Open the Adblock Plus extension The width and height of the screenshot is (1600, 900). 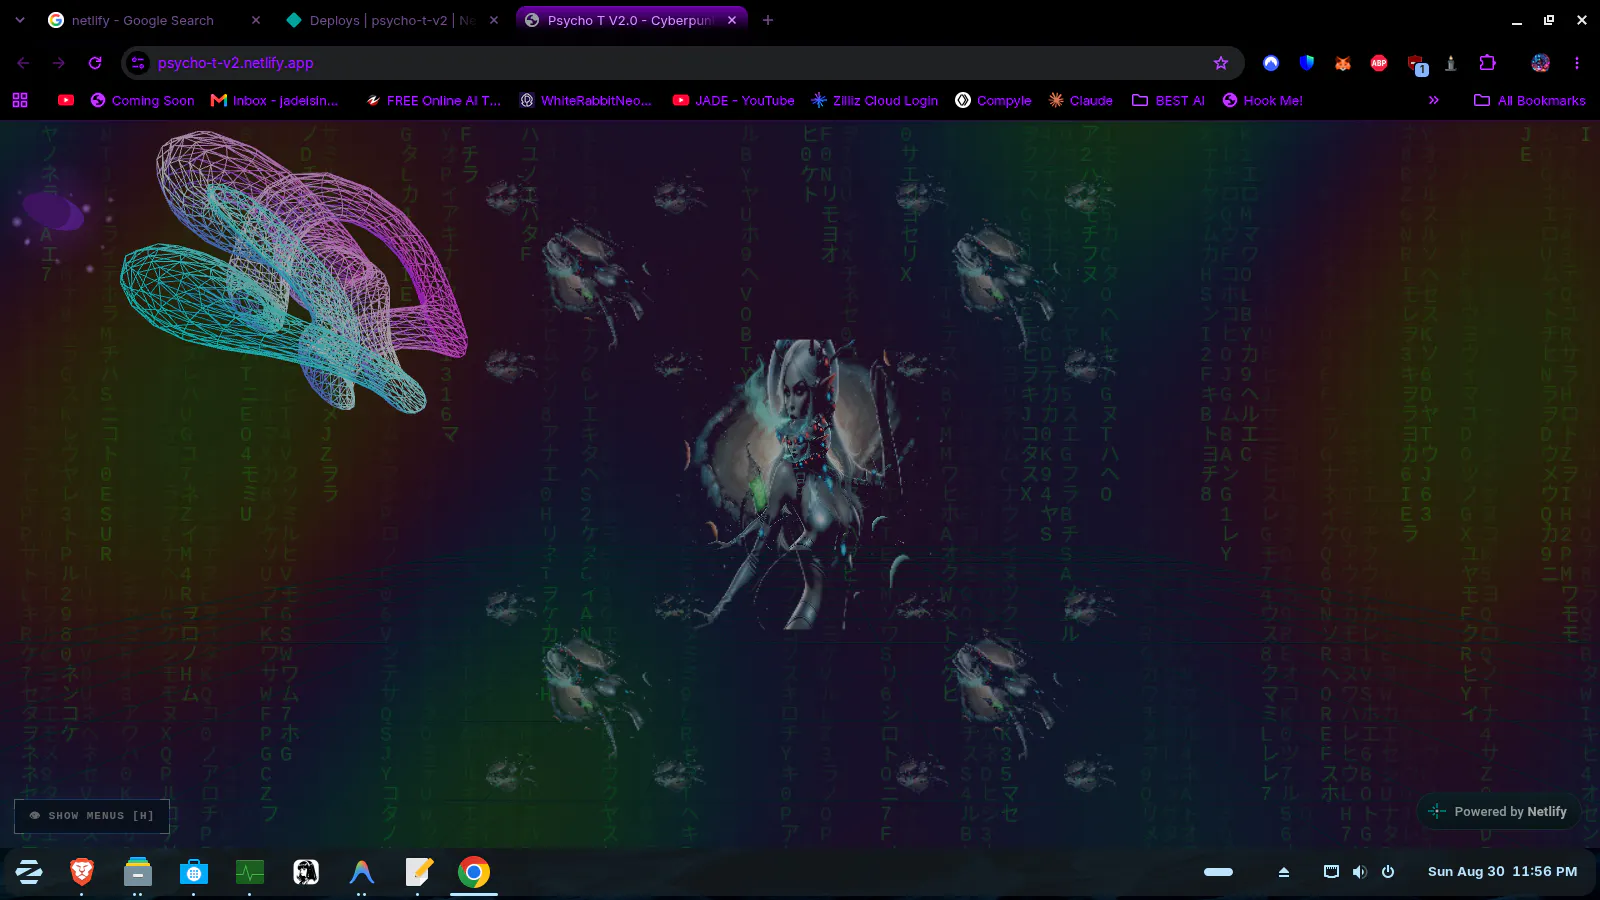point(1379,63)
